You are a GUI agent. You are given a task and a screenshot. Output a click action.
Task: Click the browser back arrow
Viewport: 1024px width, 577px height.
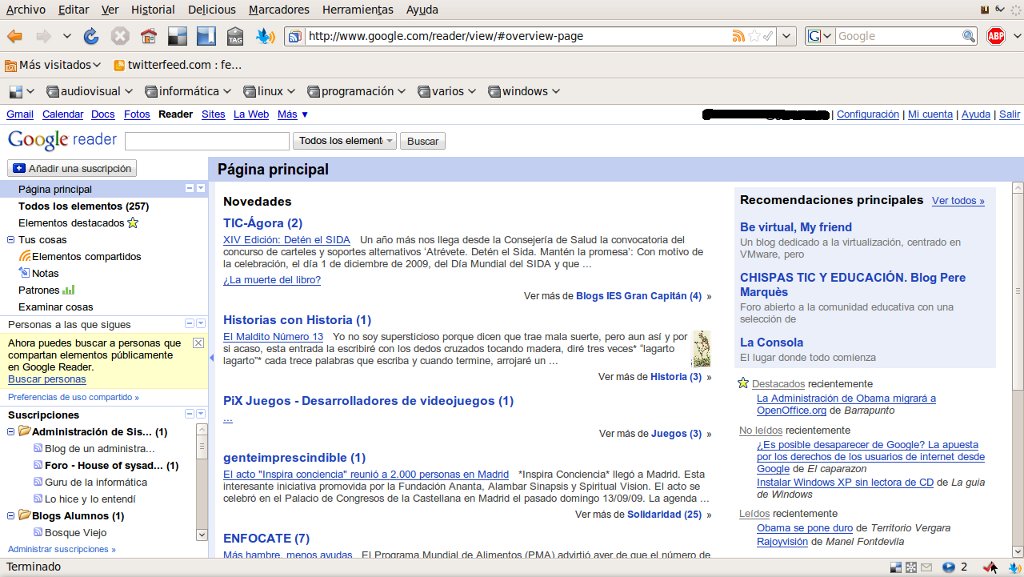point(15,37)
